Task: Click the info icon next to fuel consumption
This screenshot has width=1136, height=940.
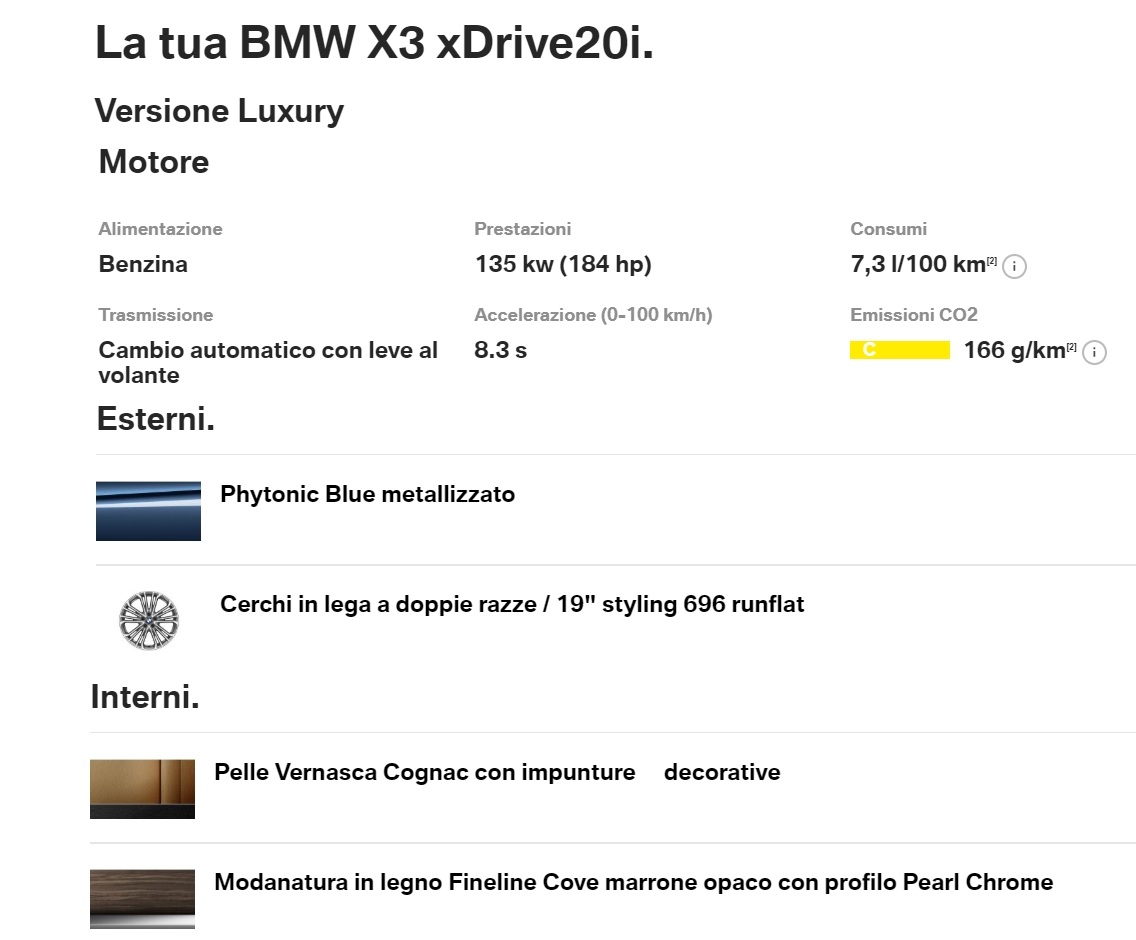Action: click(1015, 266)
